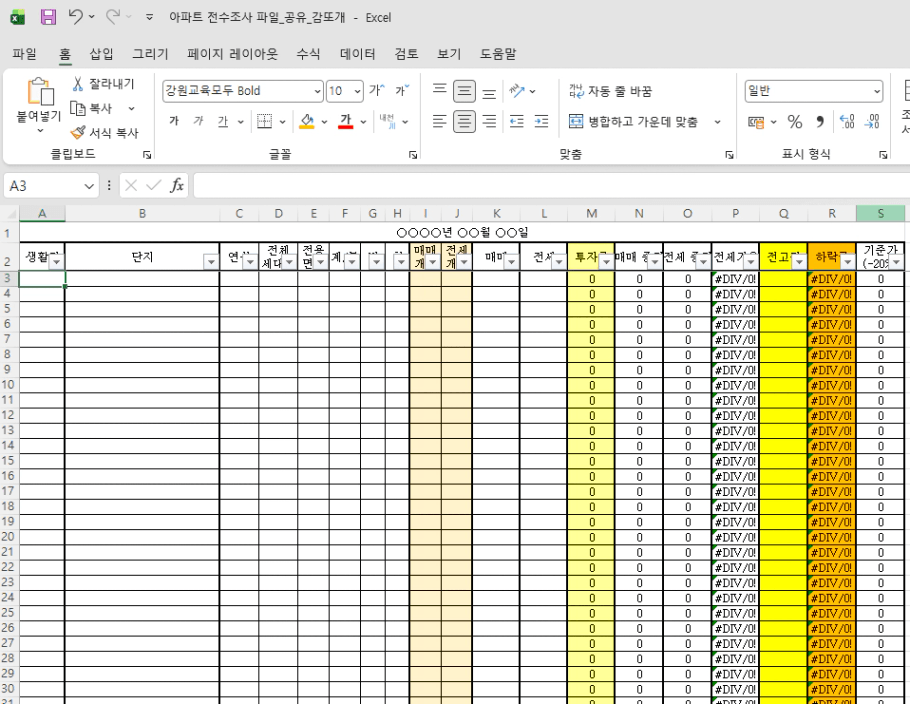Screen dimensions: 910x704
Task: Expand the number format dropdown showing 일반
Action: coord(878,91)
